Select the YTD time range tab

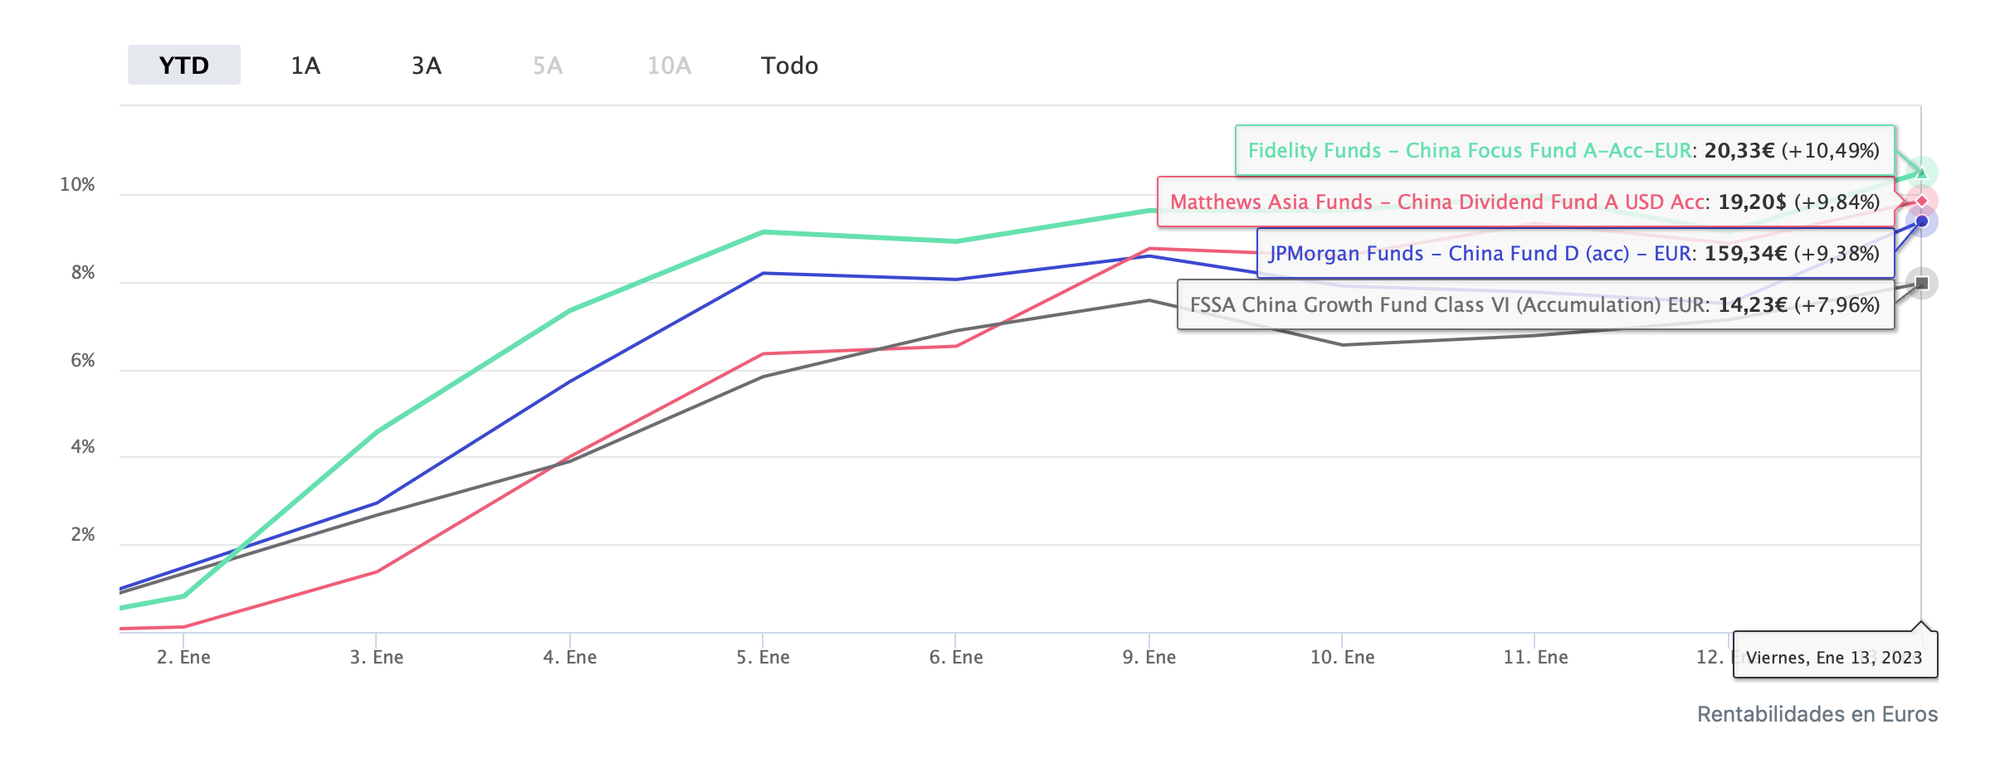tap(184, 66)
